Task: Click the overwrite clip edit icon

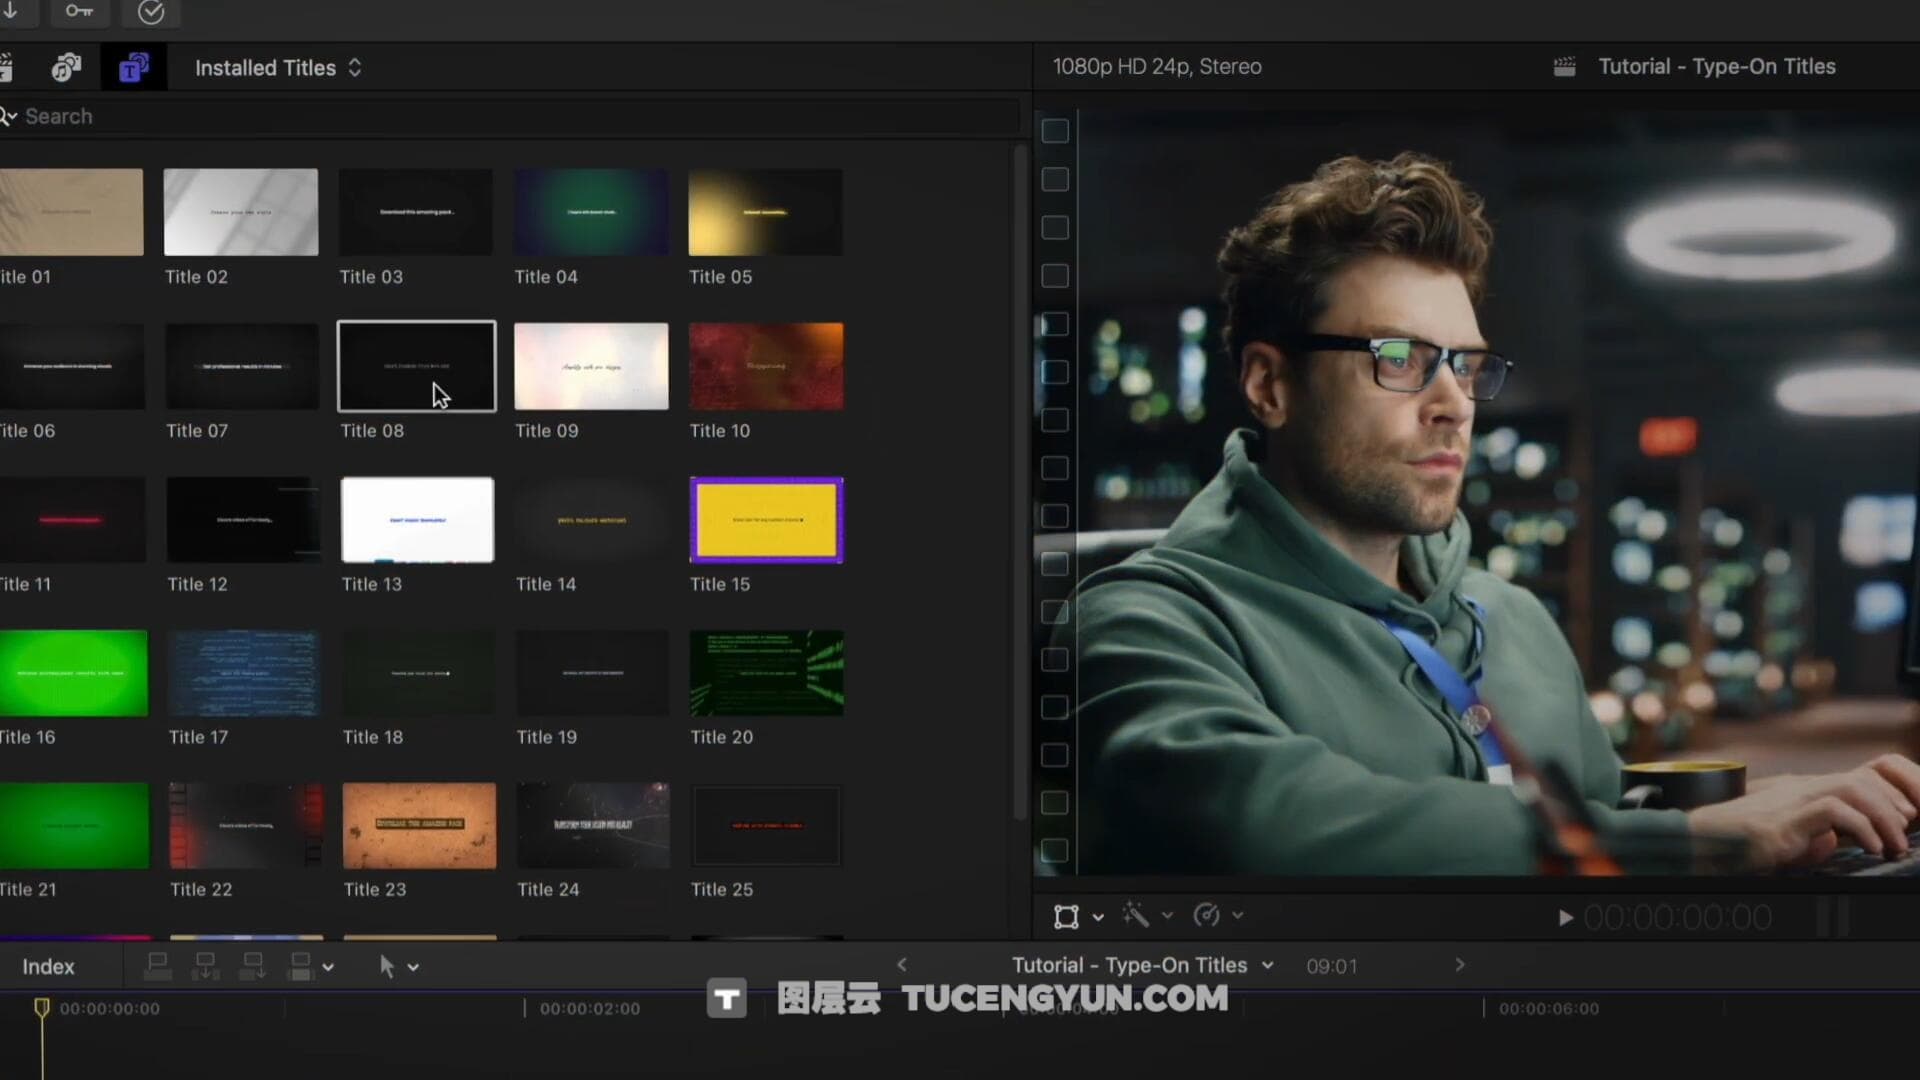Action: click(300, 966)
